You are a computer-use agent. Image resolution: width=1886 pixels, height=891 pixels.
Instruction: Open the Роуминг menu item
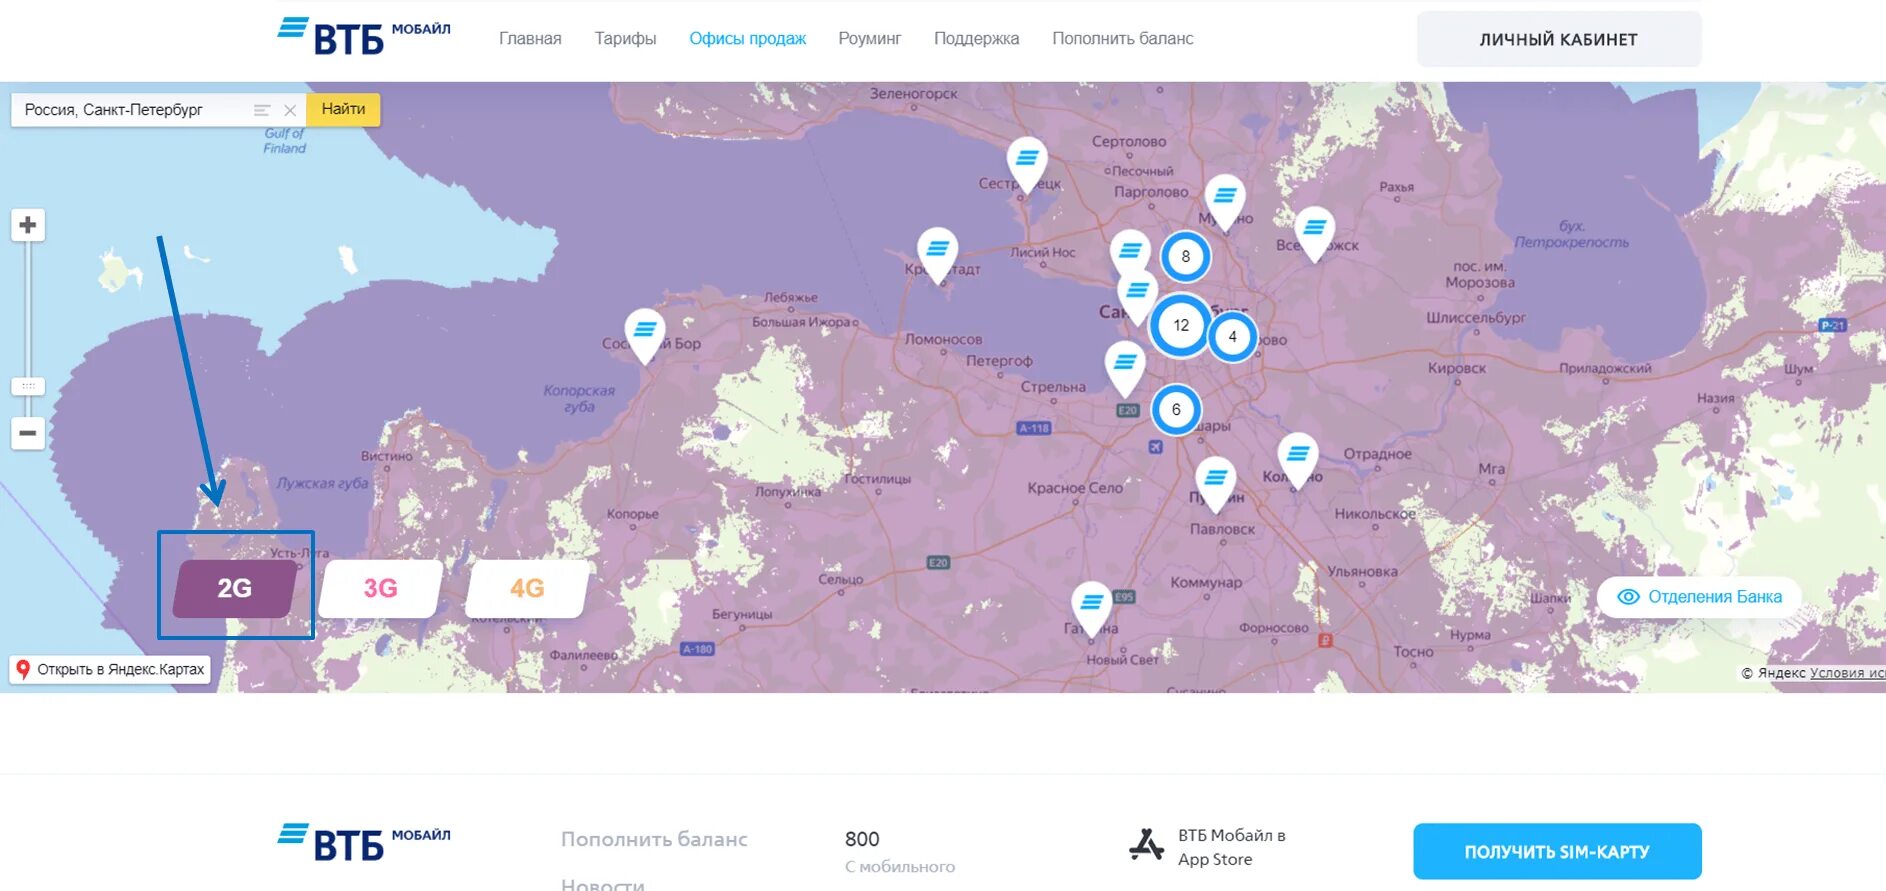869,39
